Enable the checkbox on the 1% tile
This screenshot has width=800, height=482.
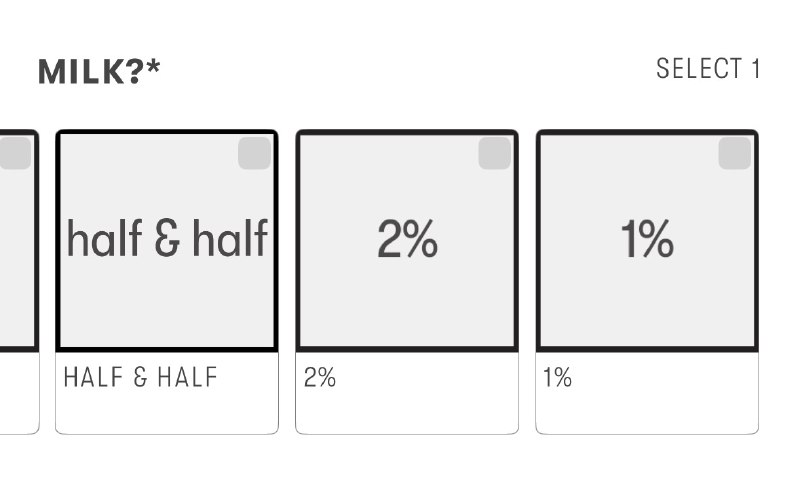[734, 154]
